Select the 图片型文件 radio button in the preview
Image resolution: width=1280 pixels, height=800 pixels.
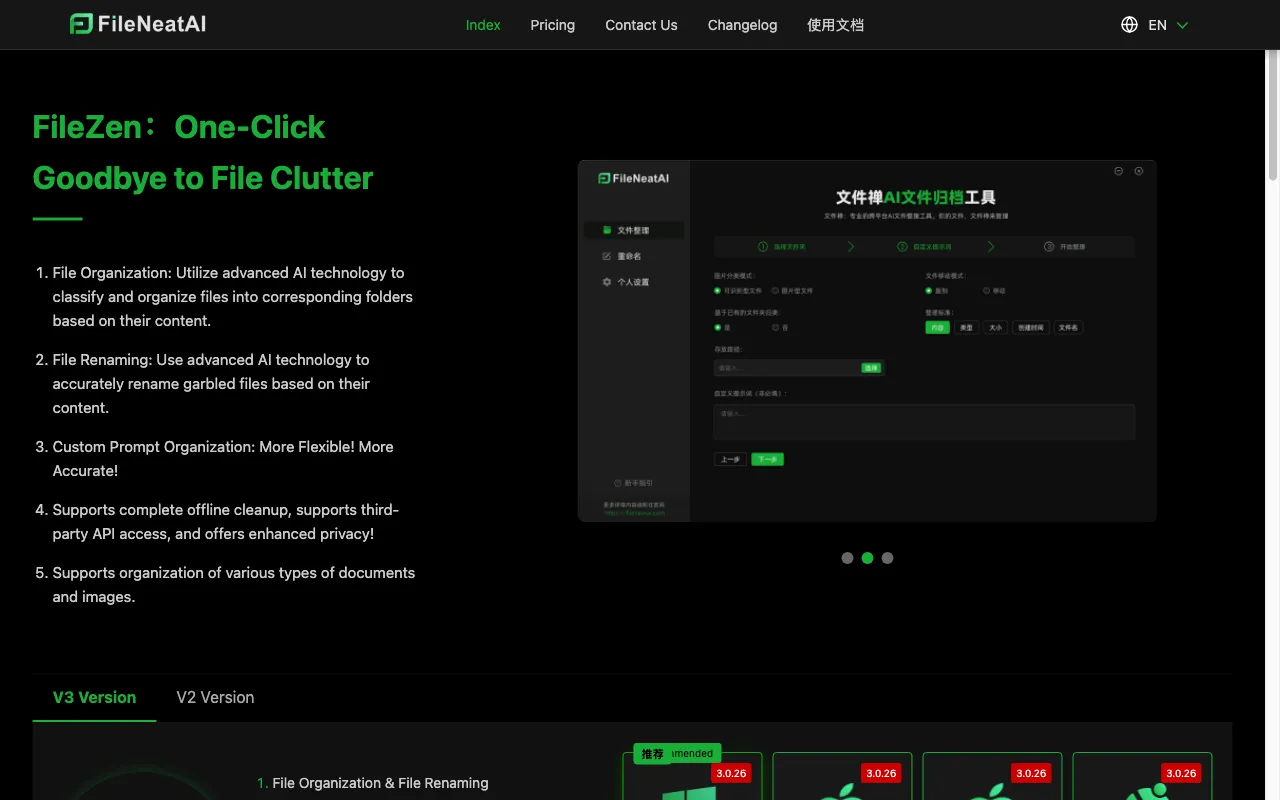click(775, 291)
